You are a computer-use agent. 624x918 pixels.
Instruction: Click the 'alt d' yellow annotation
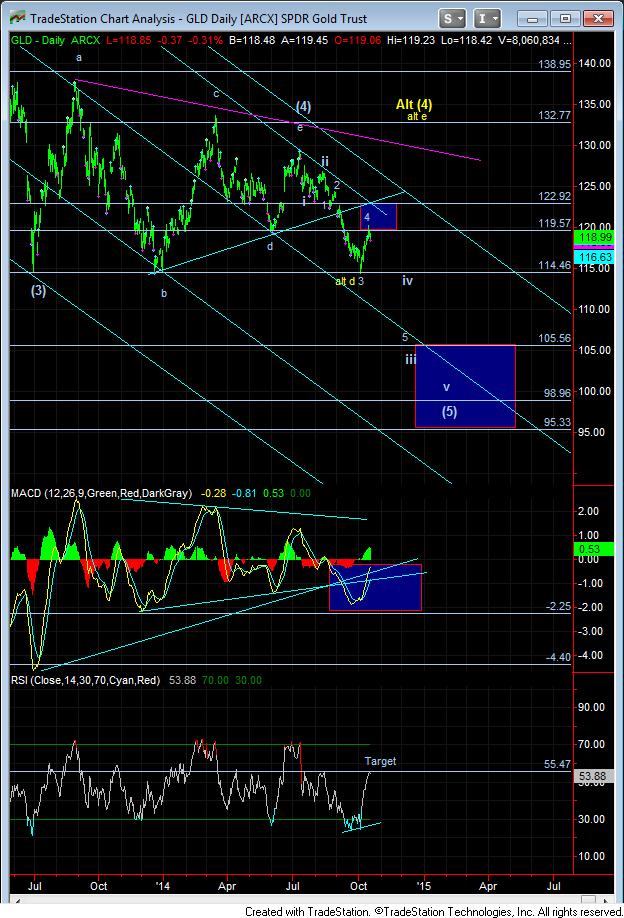tap(345, 282)
